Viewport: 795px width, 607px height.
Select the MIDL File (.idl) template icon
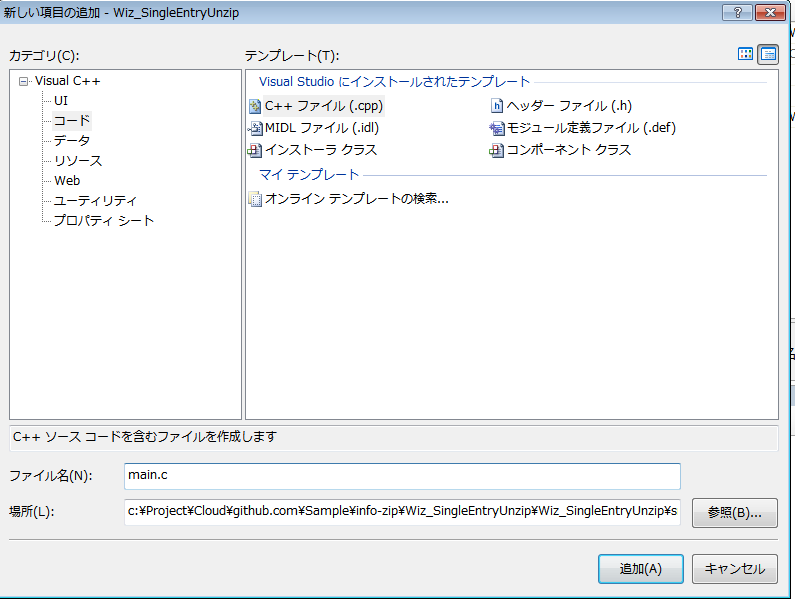click(255, 128)
